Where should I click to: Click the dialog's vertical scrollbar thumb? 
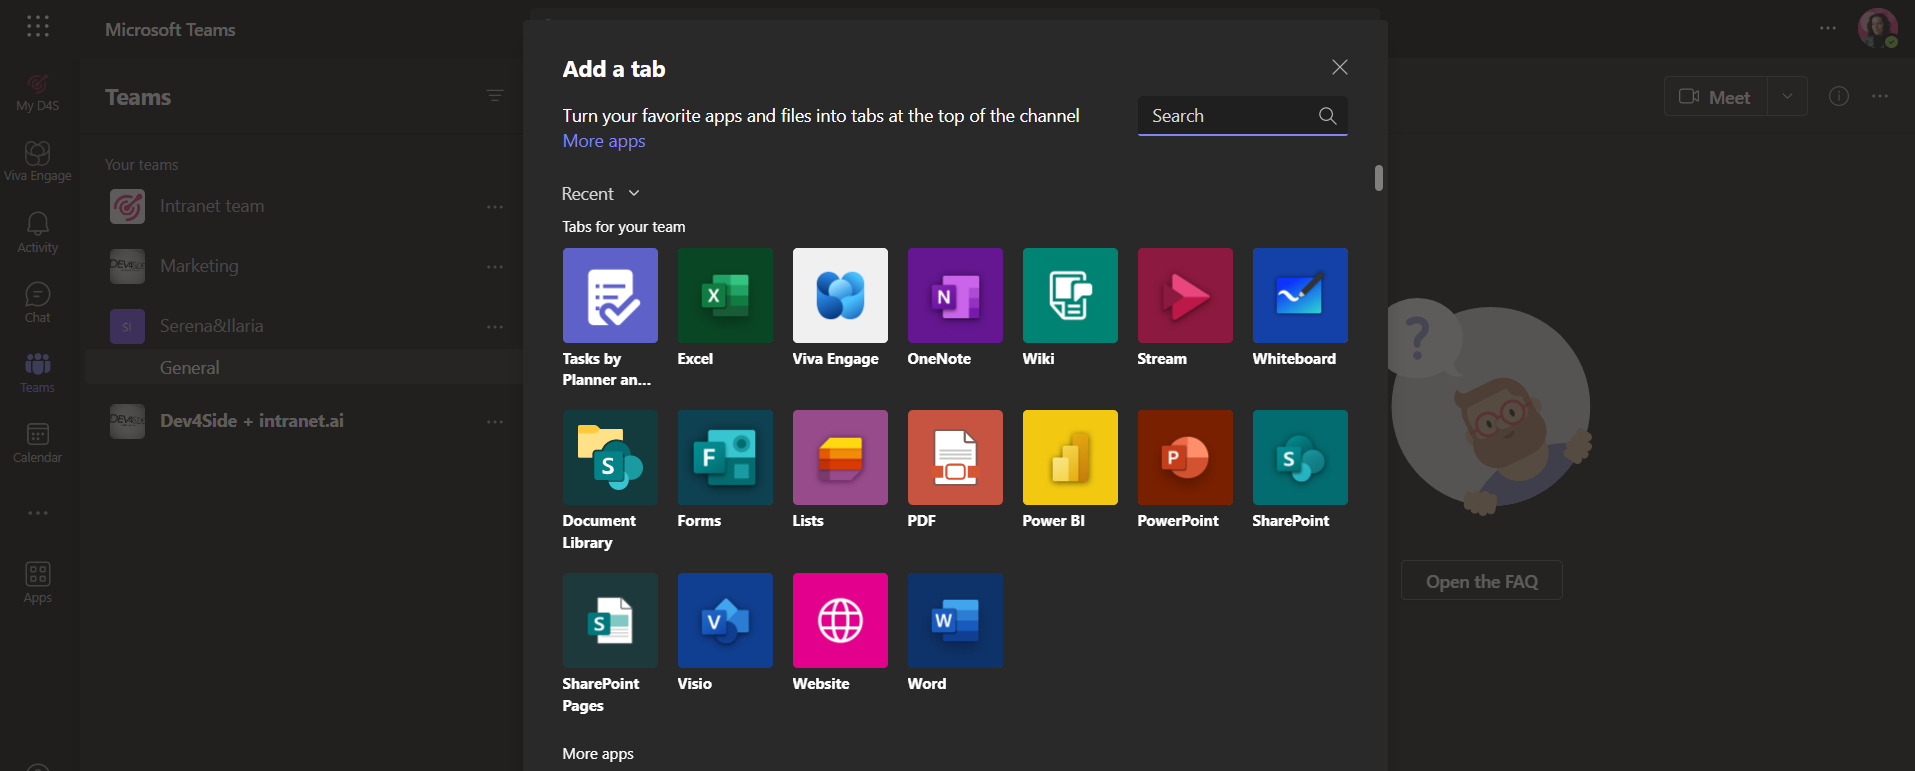[x=1379, y=178]
